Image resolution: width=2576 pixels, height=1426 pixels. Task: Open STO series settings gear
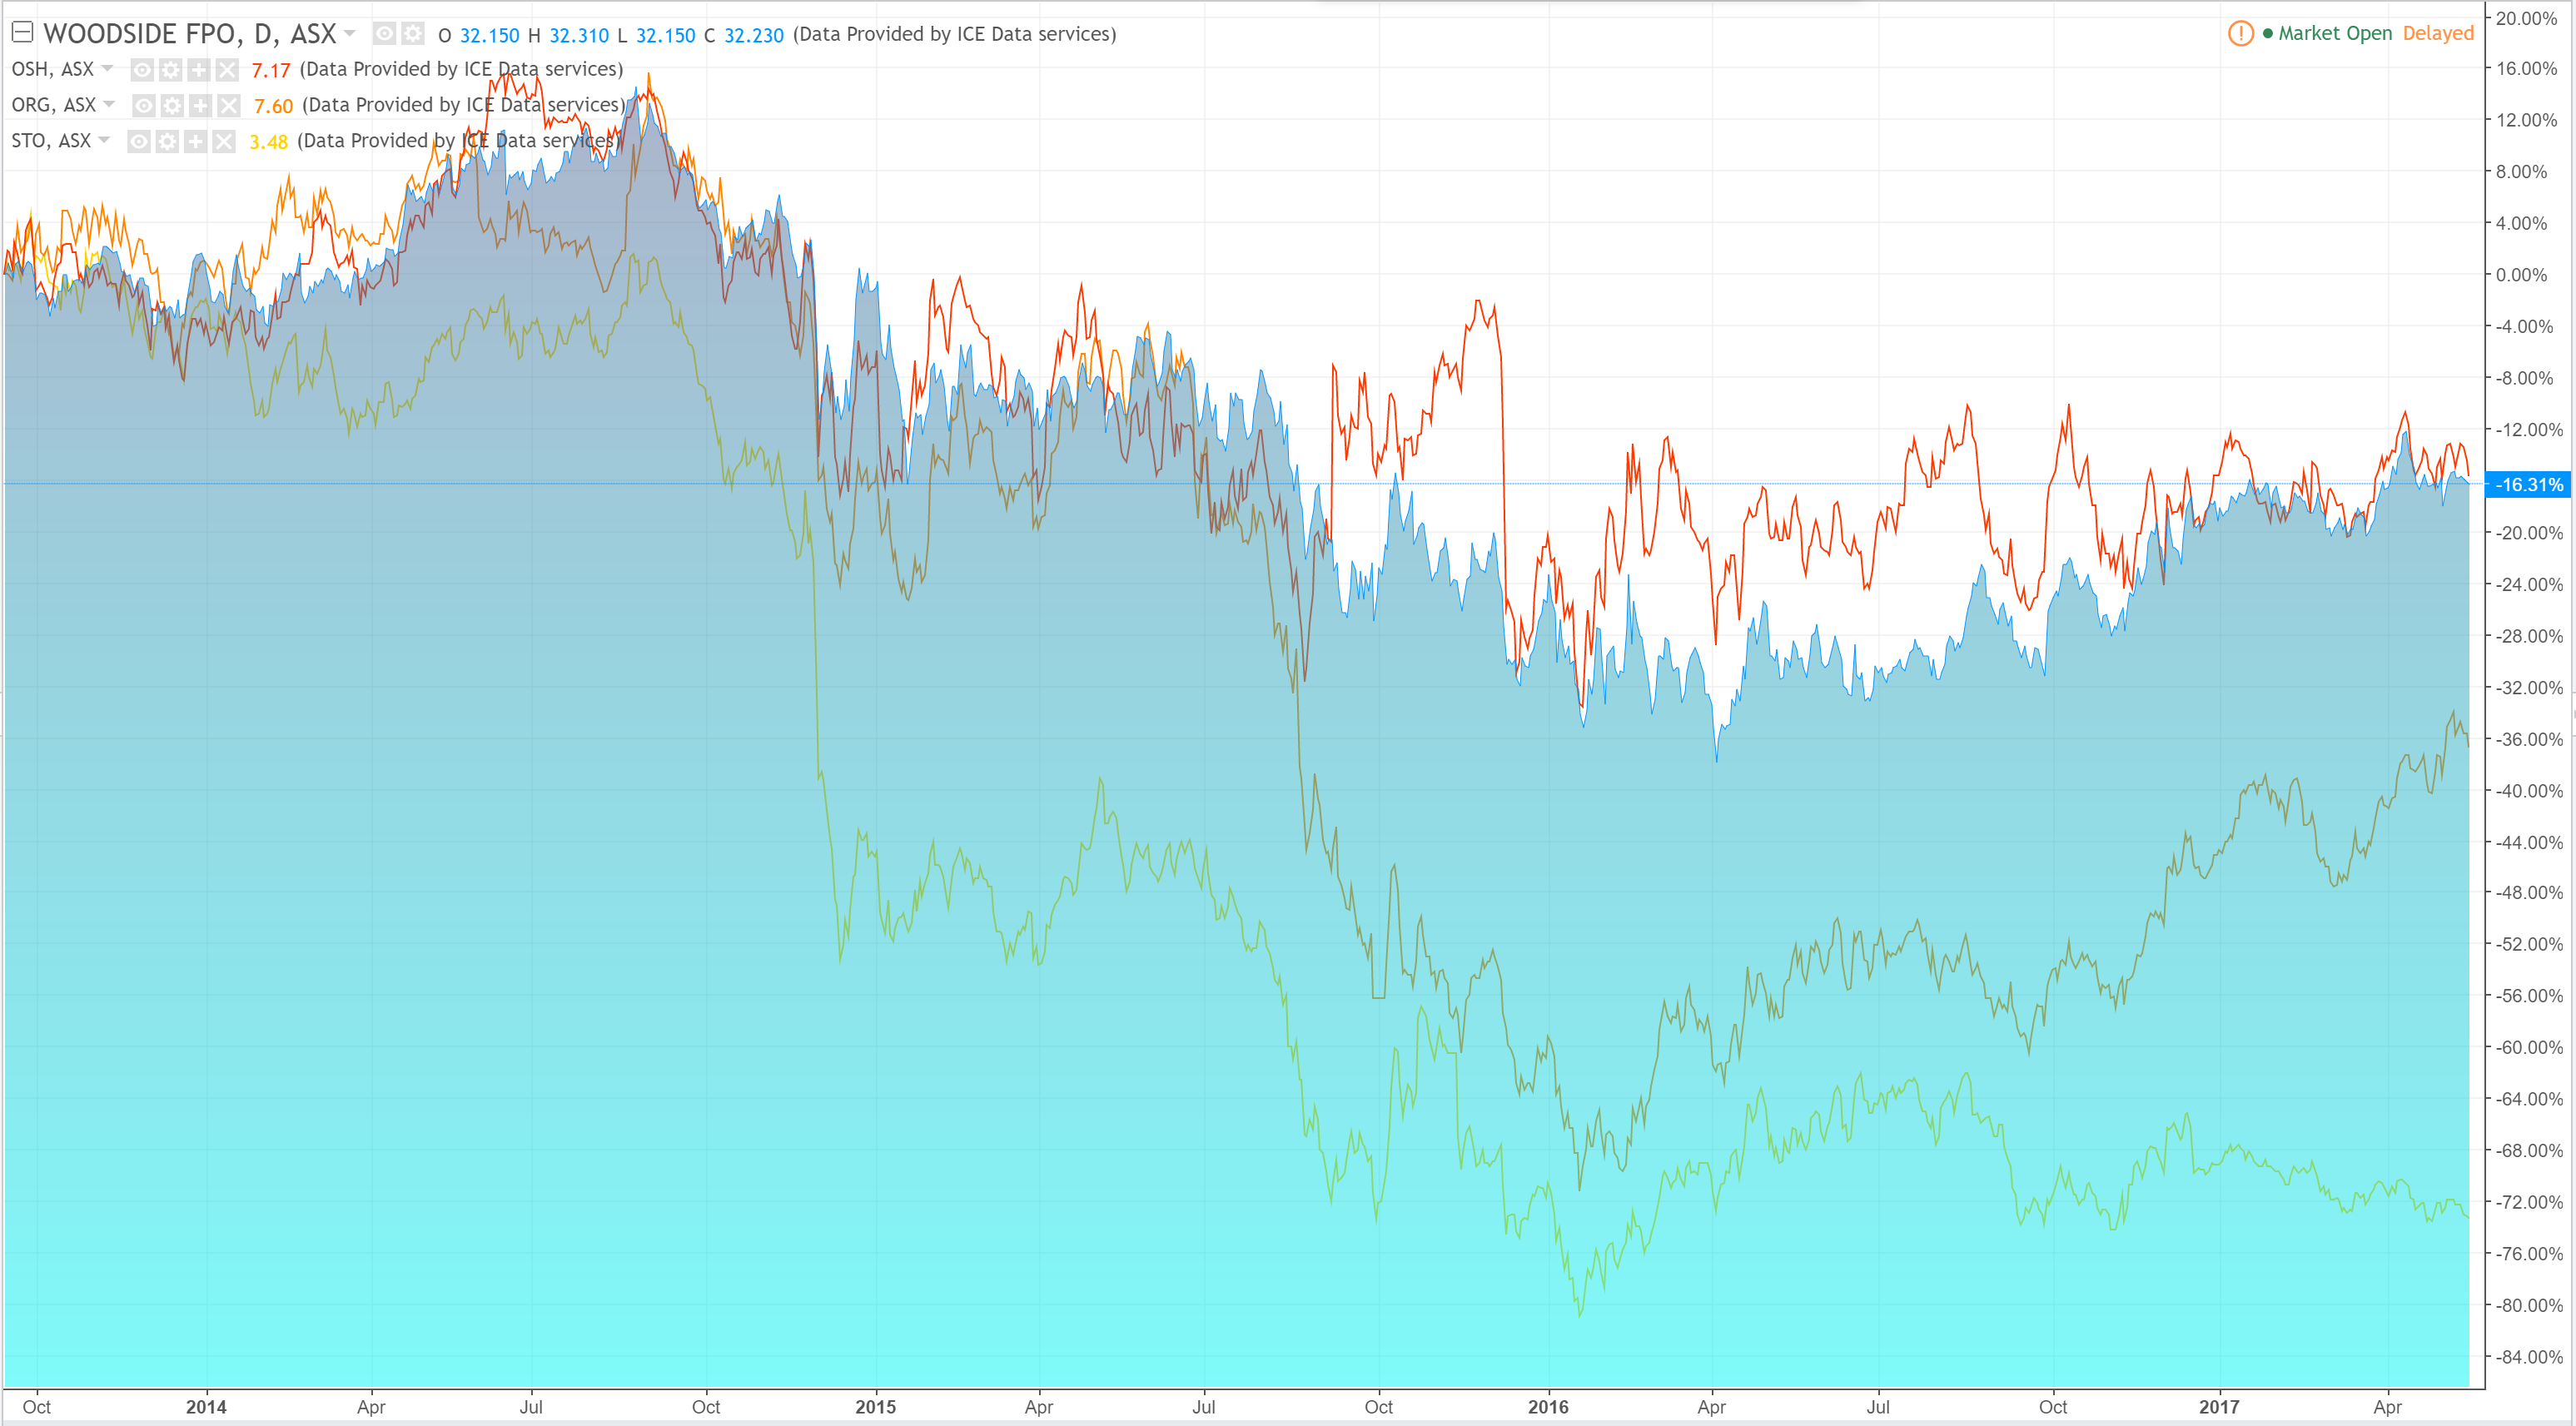click(168, 141)
